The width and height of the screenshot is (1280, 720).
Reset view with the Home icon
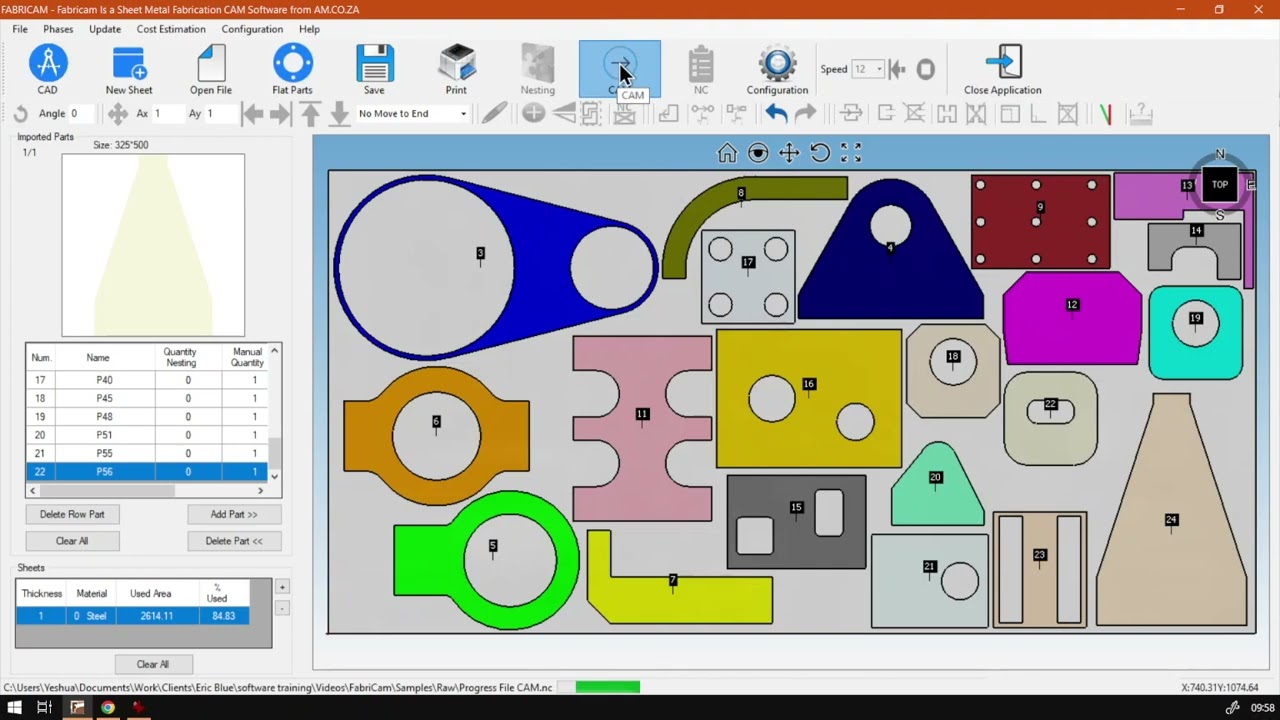coord(727,153)
